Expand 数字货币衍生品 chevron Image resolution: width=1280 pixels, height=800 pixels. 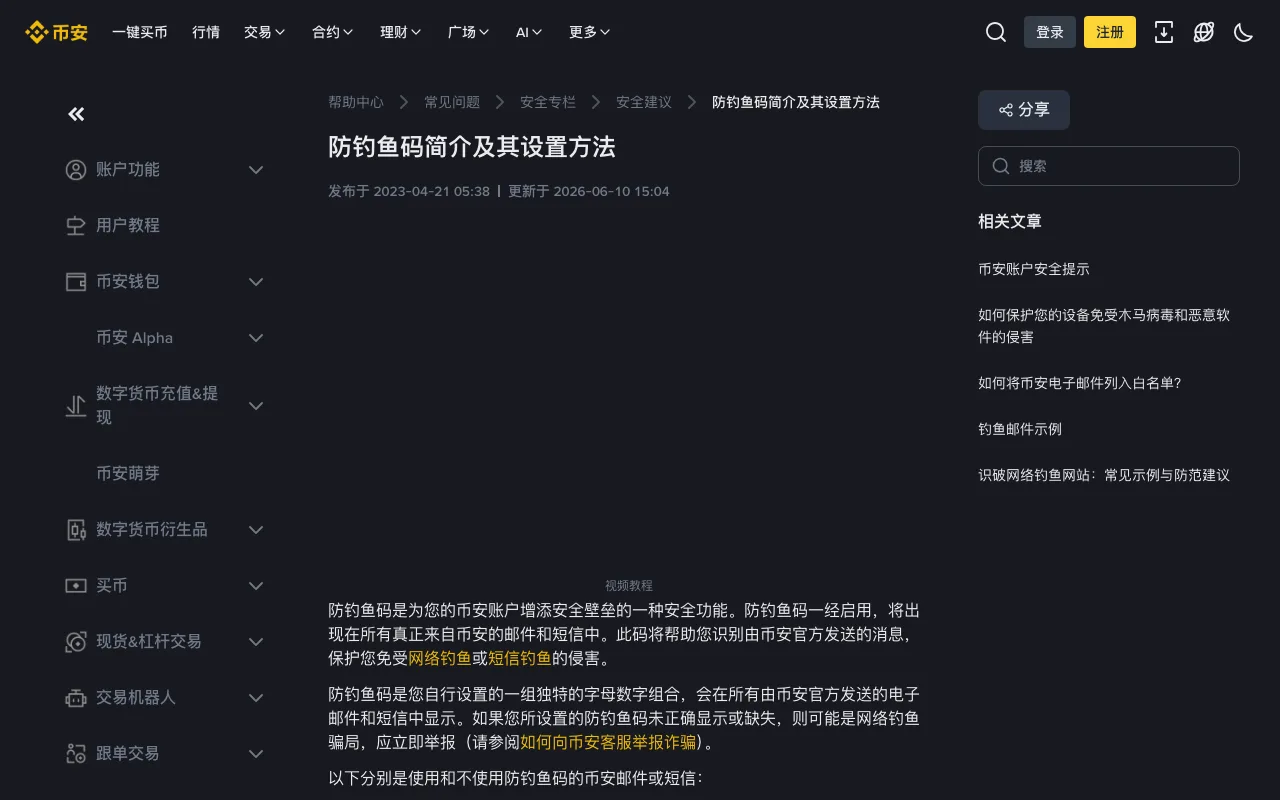(x=256, y=530)
